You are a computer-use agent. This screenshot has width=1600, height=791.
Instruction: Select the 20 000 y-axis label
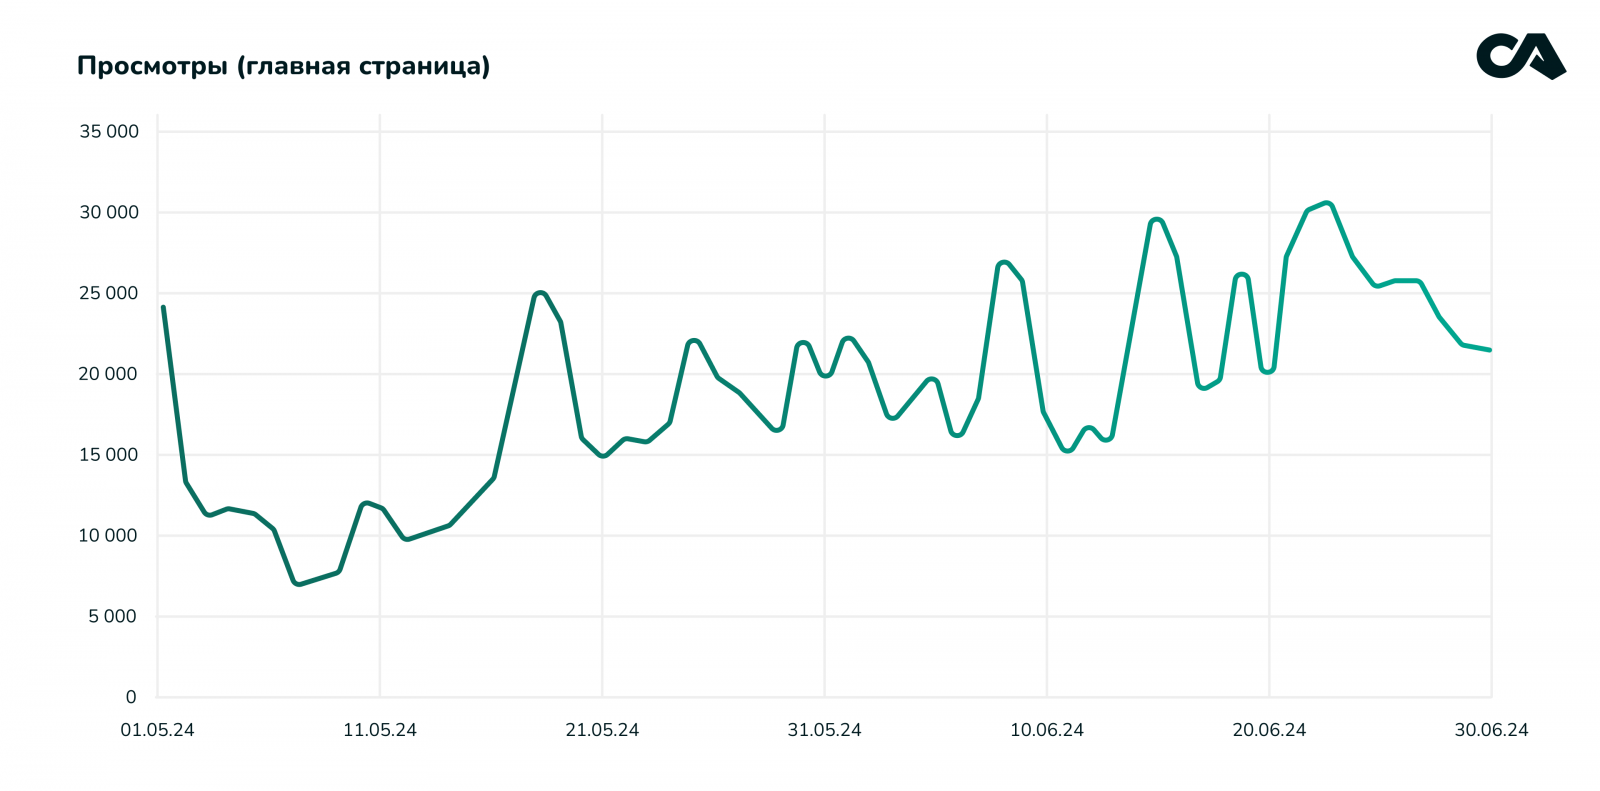(109, 374)
